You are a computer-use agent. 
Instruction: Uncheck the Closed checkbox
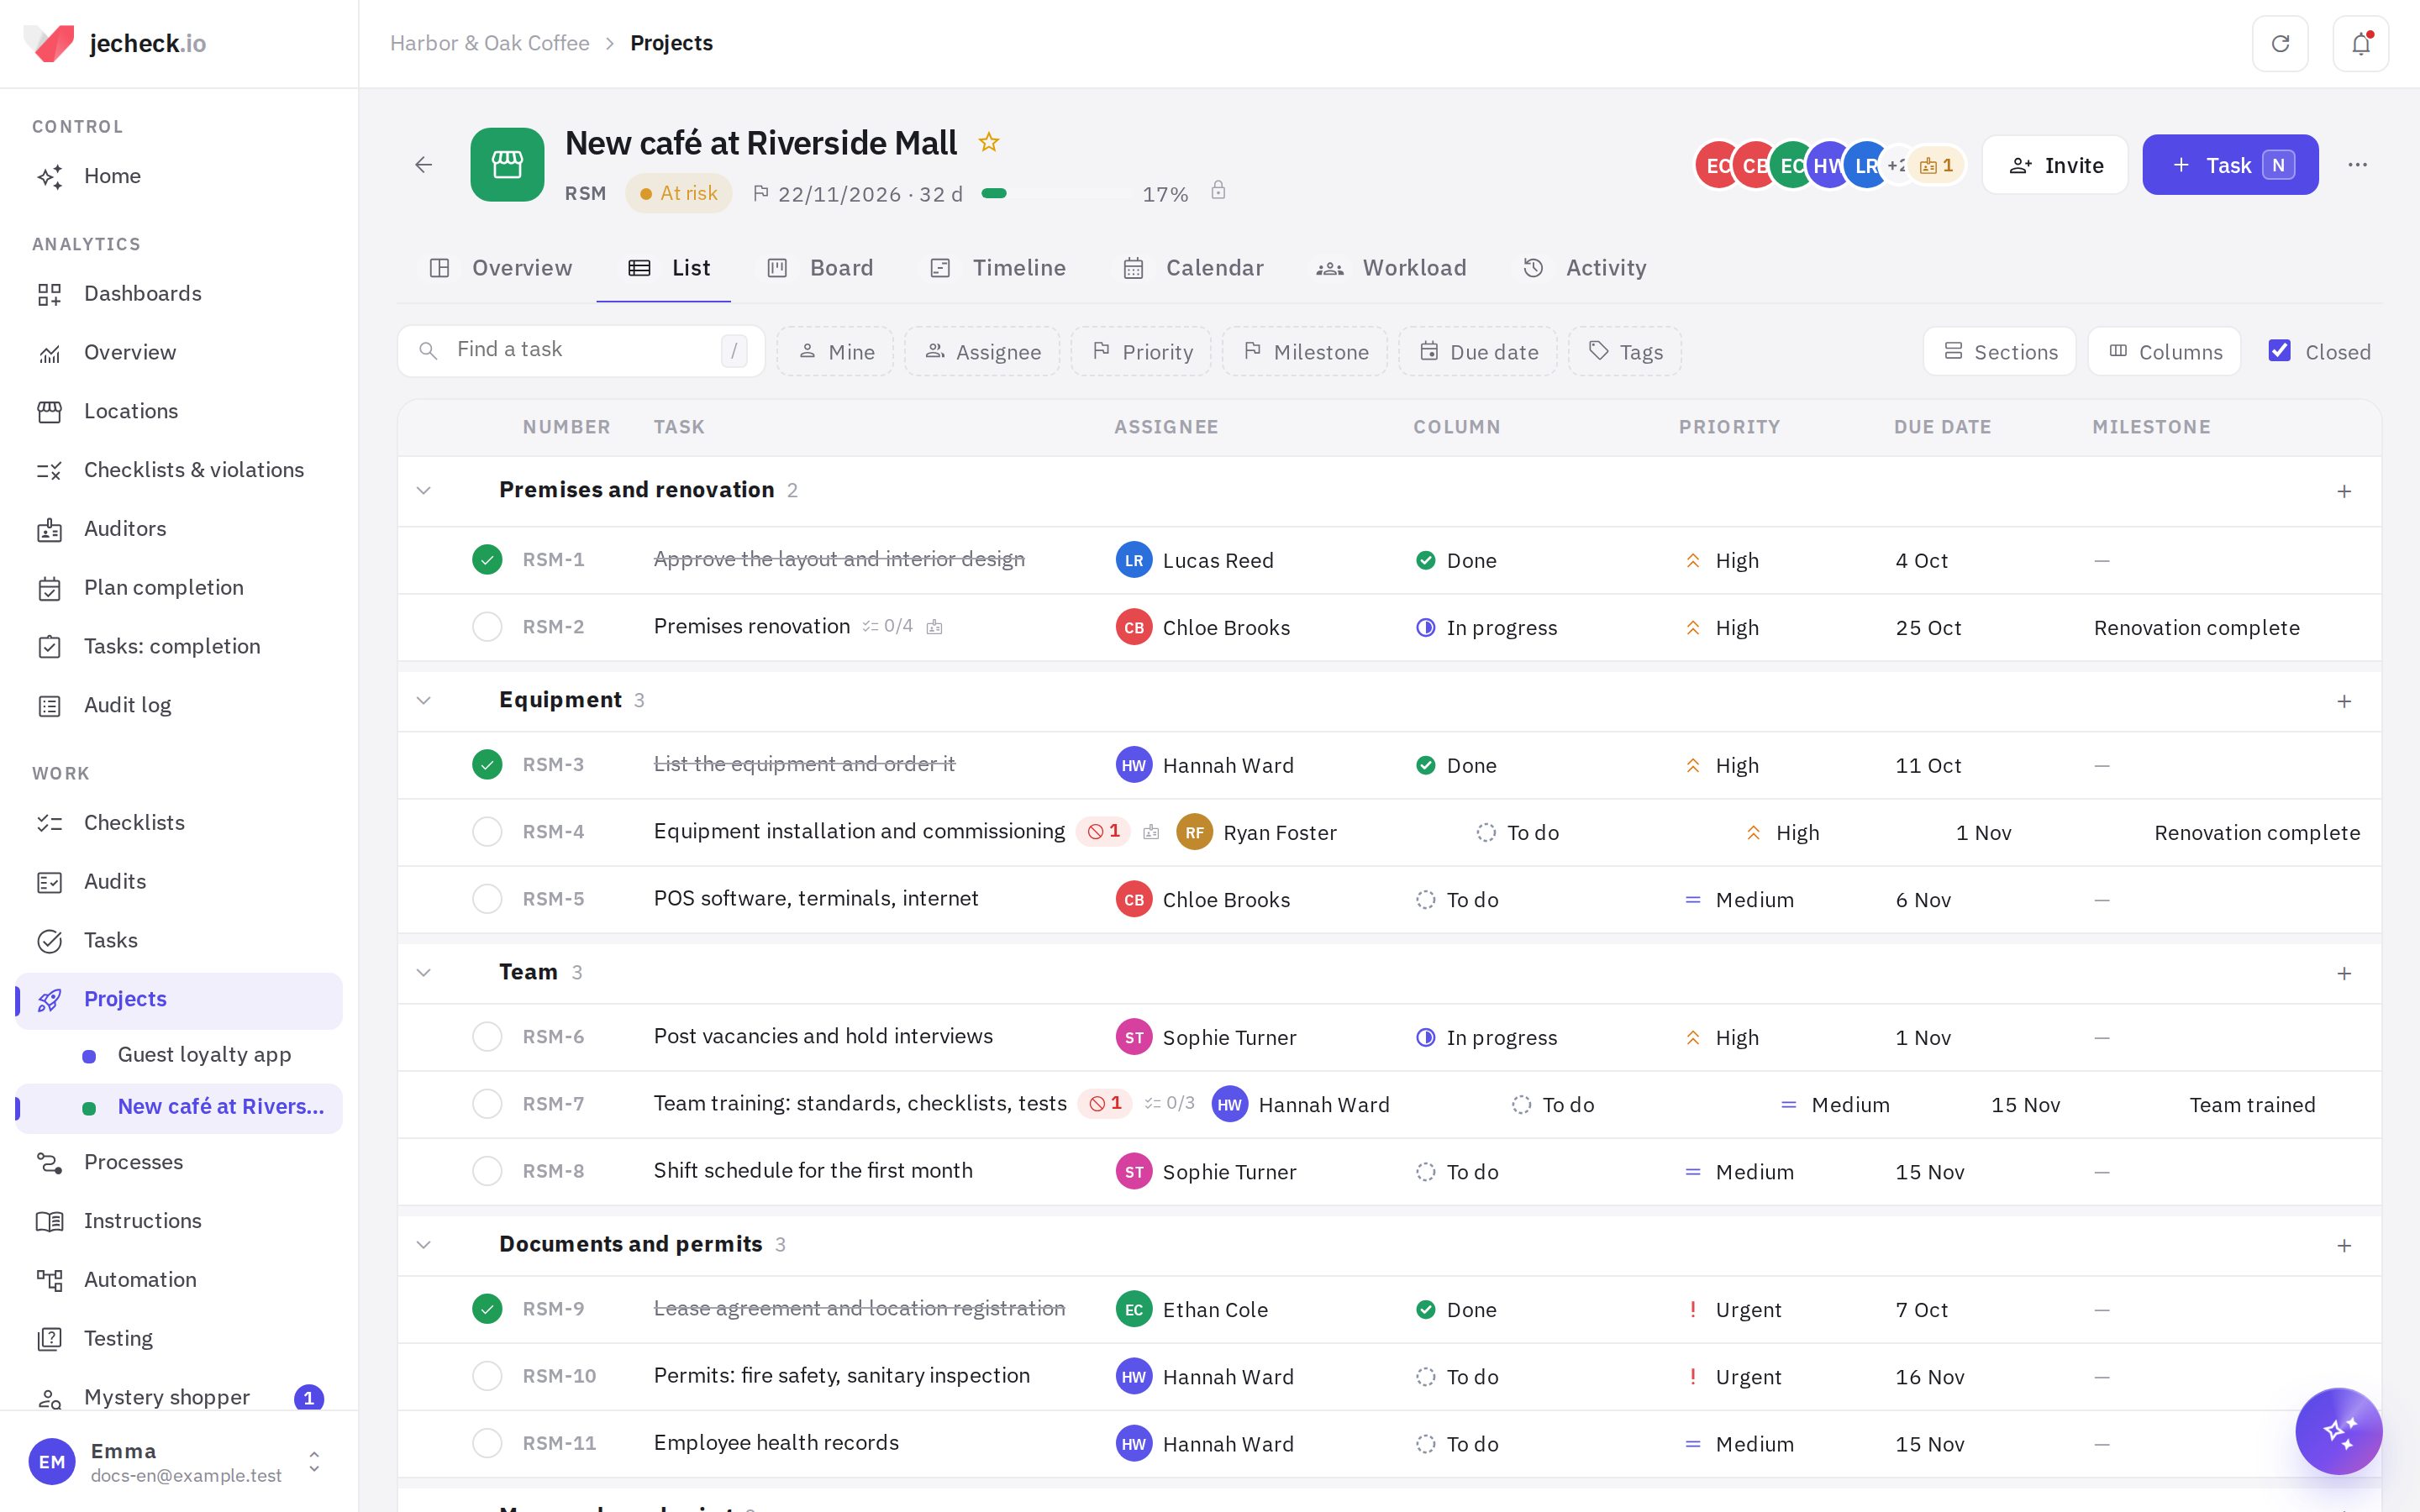[x=2280, y=351]
